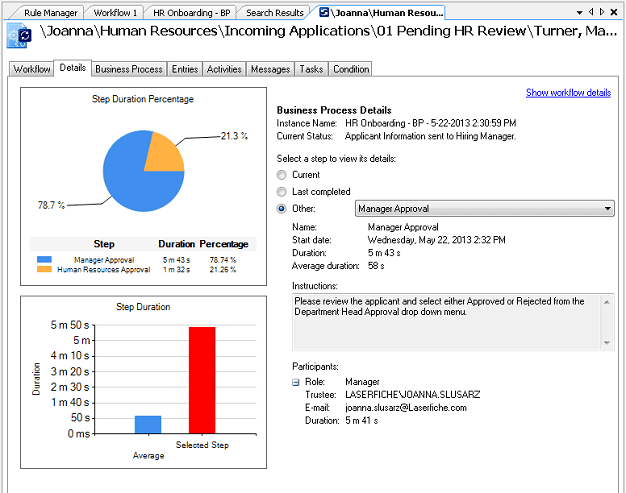626x493 pixels.
Task: Click the Average axis label under the chart
Action: [149, 455]
